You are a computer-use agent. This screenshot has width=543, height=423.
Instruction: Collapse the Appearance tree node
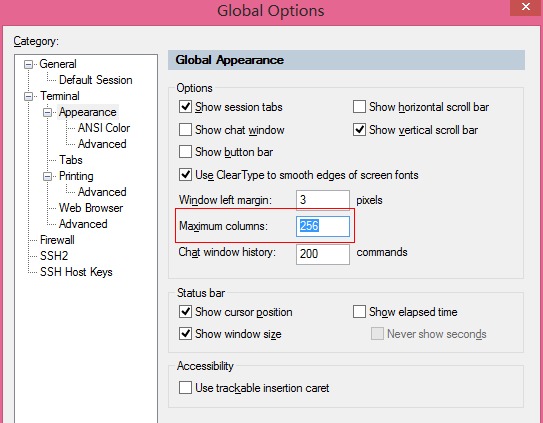[47, 113]
